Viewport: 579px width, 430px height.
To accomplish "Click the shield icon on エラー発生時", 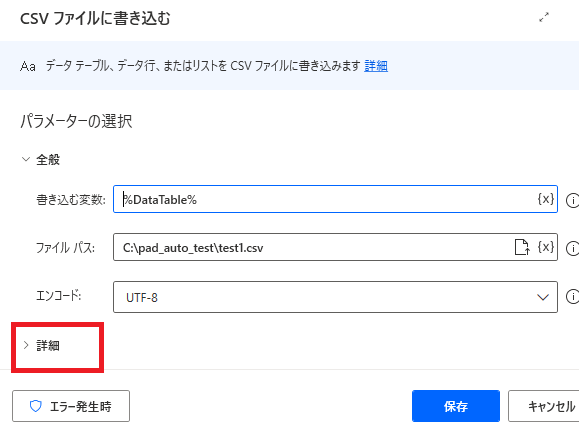I will tap(35, 406).
